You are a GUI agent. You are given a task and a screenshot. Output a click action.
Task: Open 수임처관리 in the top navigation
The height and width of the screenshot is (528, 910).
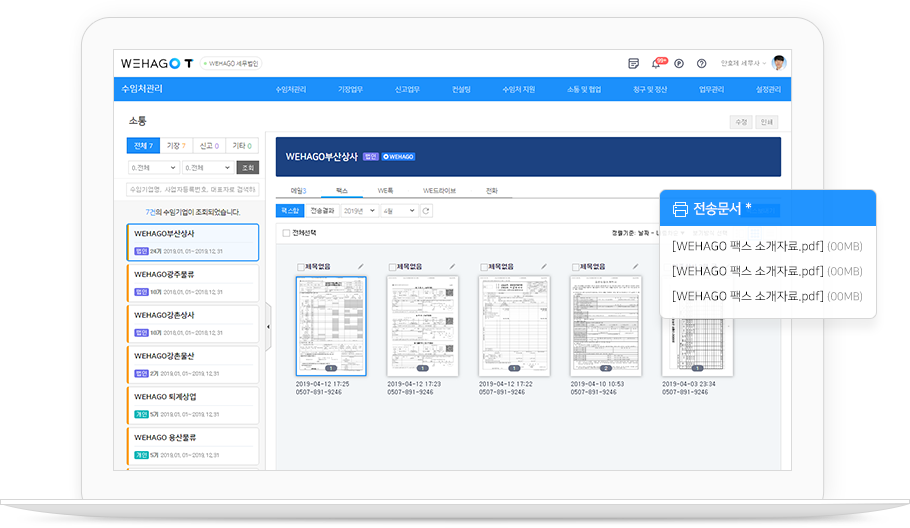point(290,89)
